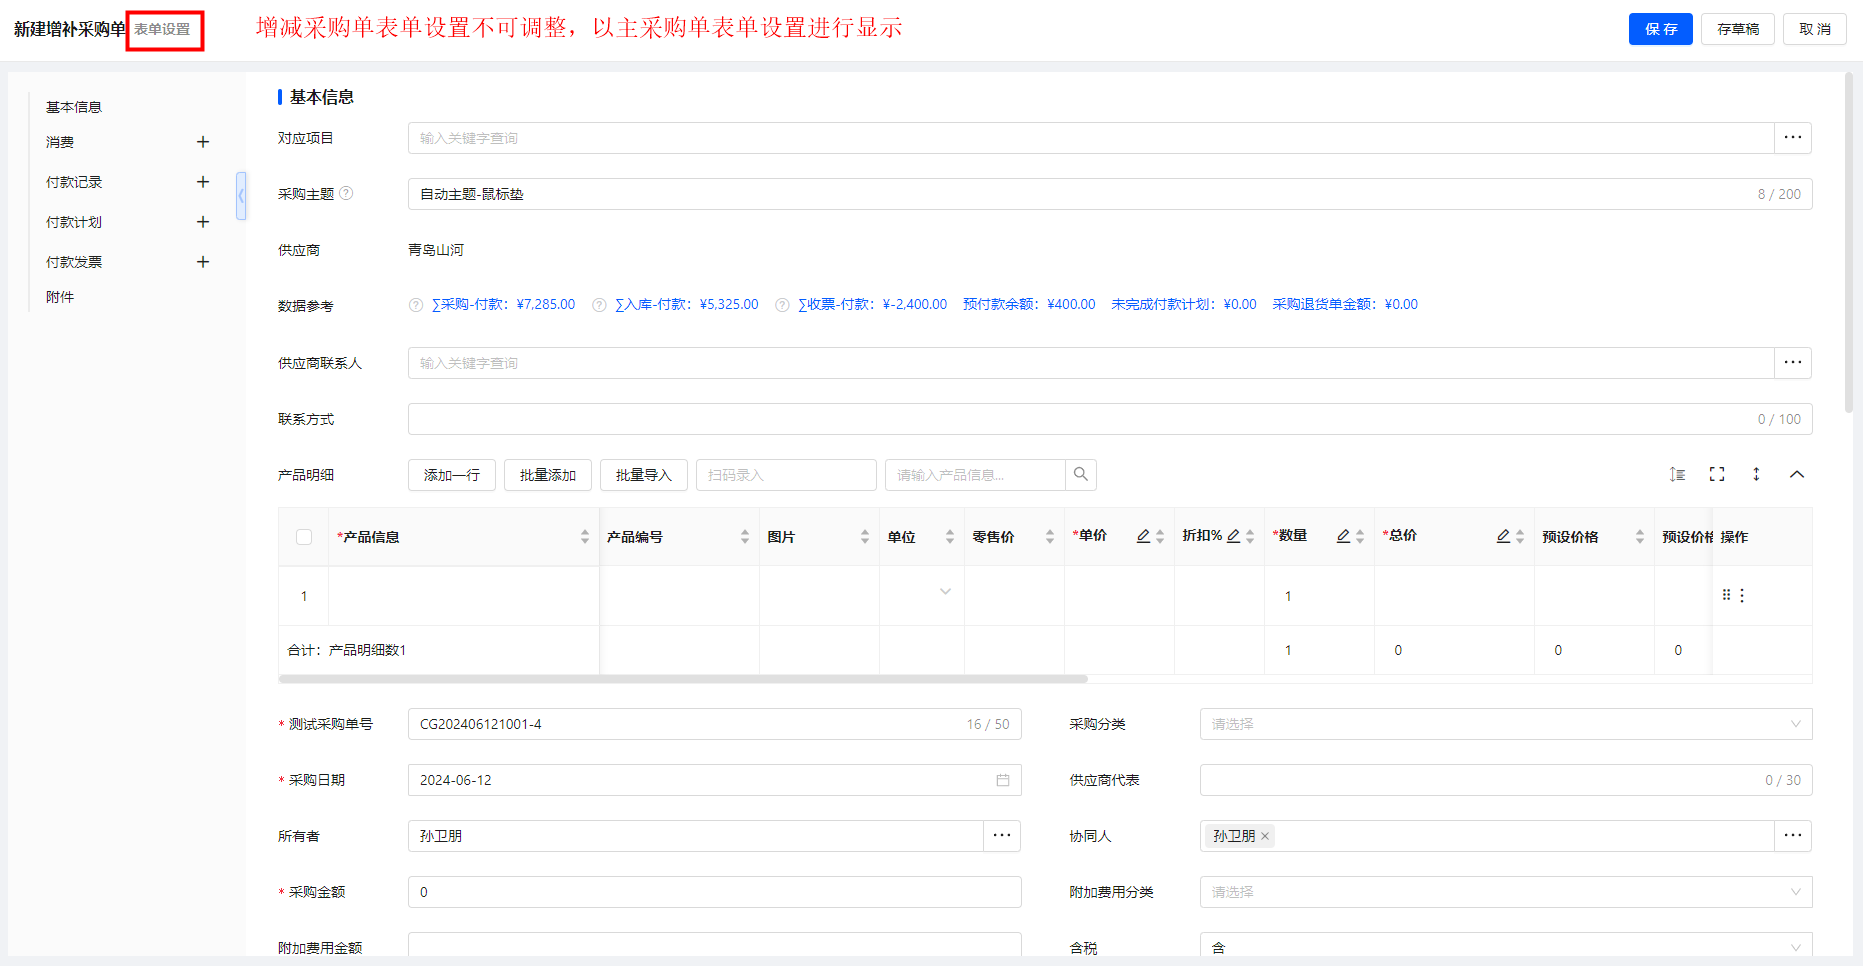This screenshot has width=1863, height=966.
Task: Collapse the left sidebar with the handle
Action: (x=241, y=196)
